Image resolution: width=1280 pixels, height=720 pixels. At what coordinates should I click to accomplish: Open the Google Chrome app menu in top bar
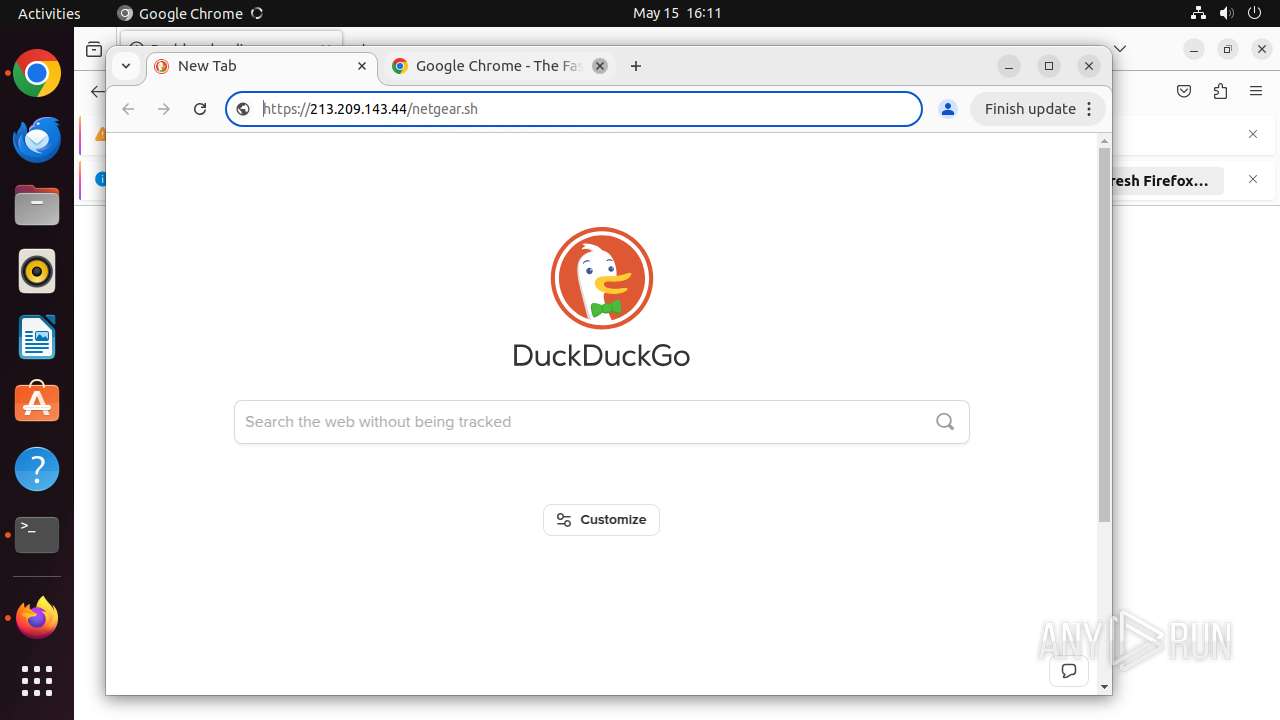(190, 13)
